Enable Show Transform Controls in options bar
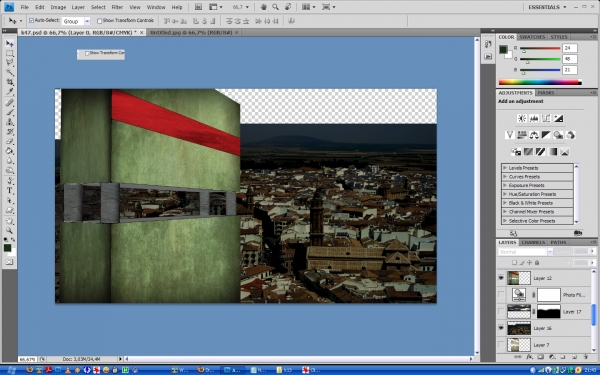 tap(99, 21)
